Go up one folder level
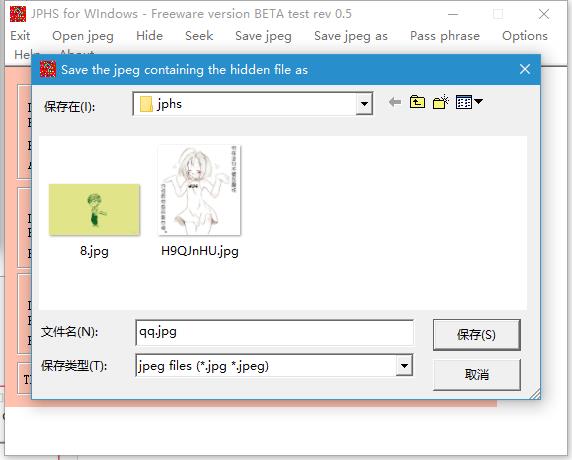Viewport: 572px width, 460px height. pos(417,102)
